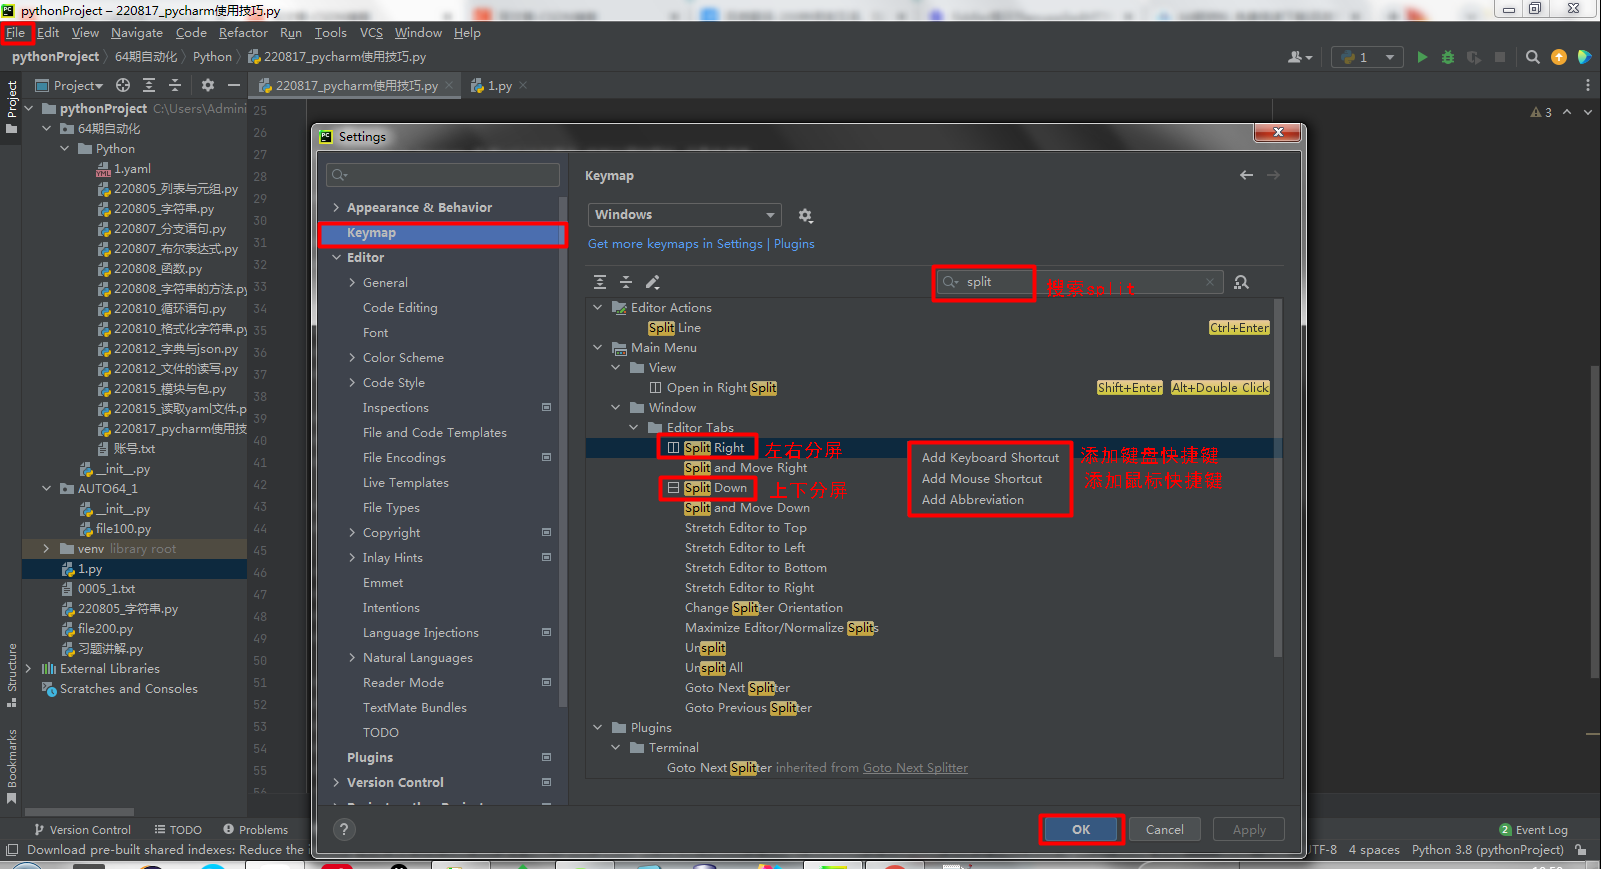The width and height of the screenshot is (1601, 869).
Task: Click the settings search input field
Action: (443, 175)
